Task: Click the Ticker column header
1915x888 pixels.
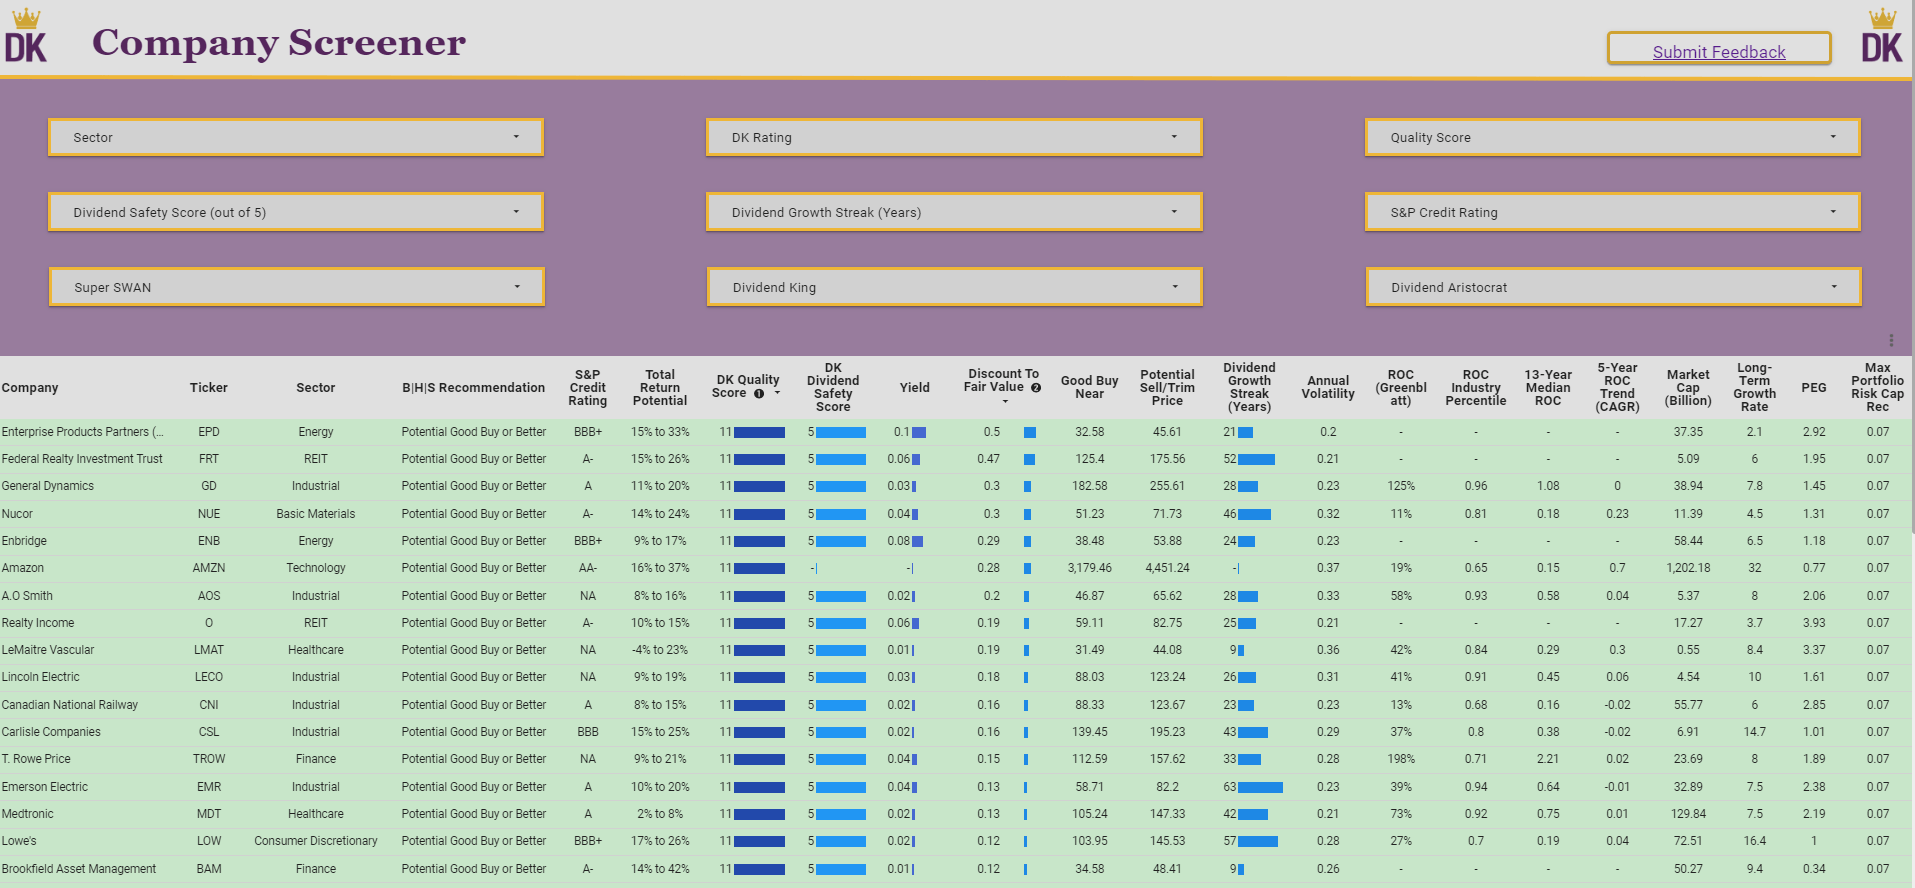Action: click(209, 388)
